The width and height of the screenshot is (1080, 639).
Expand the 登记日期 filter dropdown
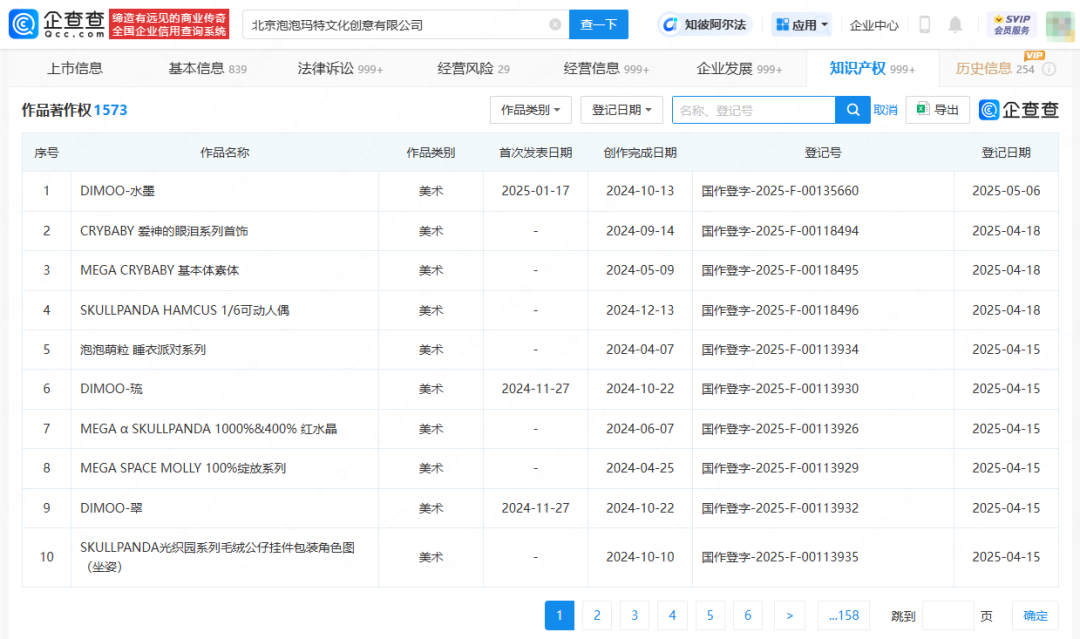pos(622,110)
